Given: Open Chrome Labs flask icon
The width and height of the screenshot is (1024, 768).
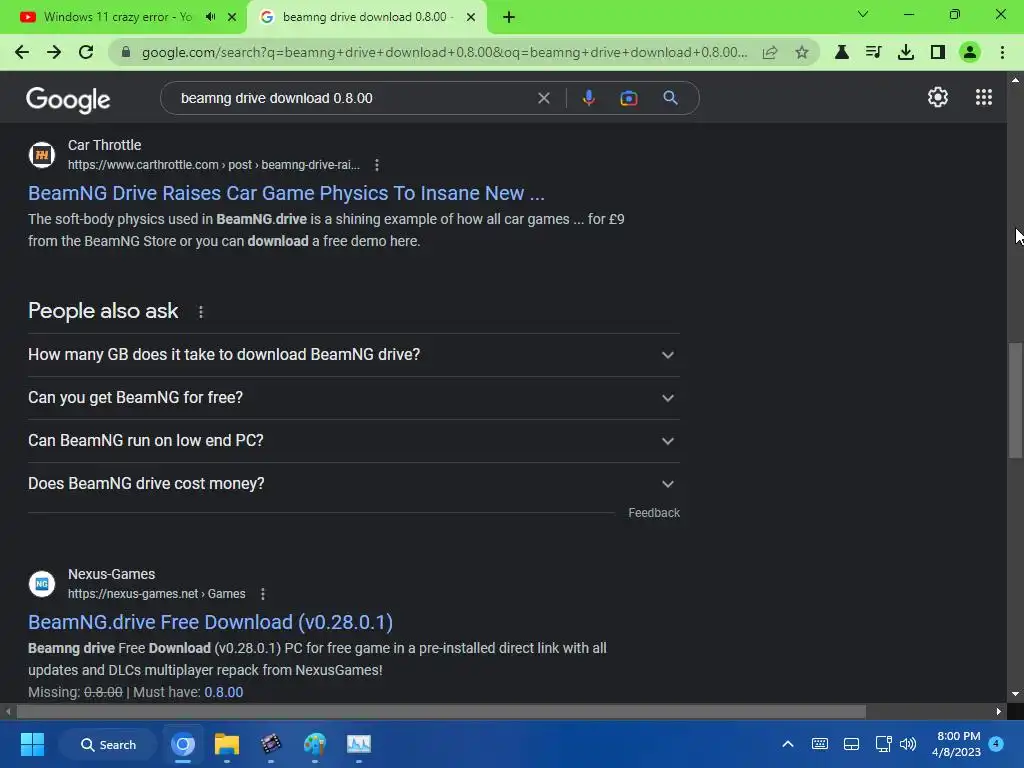Looking at the screenshot, I should pyautogui.click(x=841, y=52).
